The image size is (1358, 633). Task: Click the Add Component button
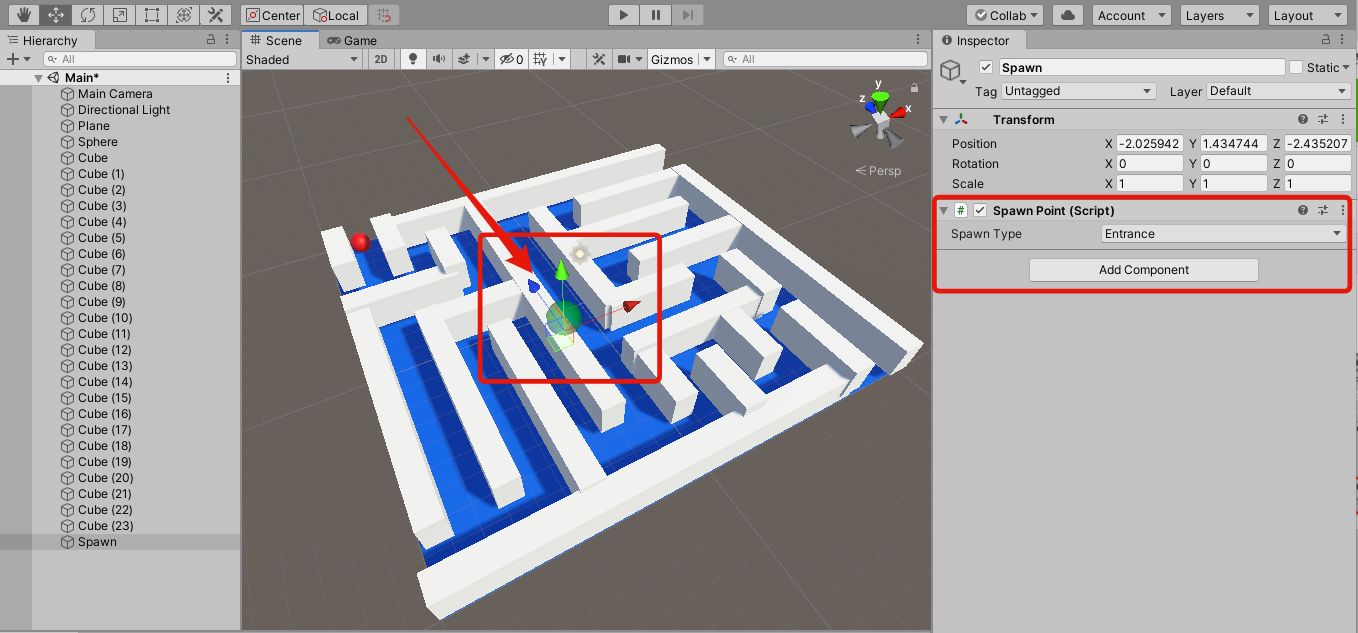[x=1143, y=270]
